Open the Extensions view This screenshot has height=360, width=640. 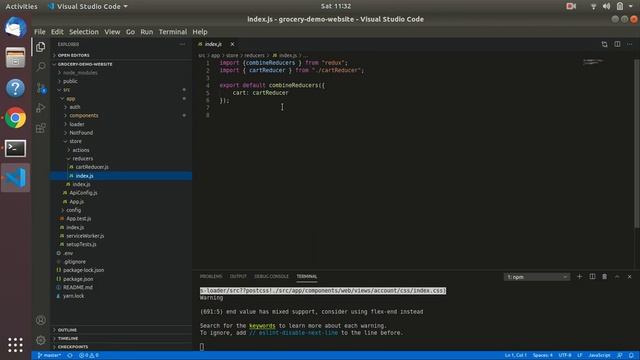[40, 128]
